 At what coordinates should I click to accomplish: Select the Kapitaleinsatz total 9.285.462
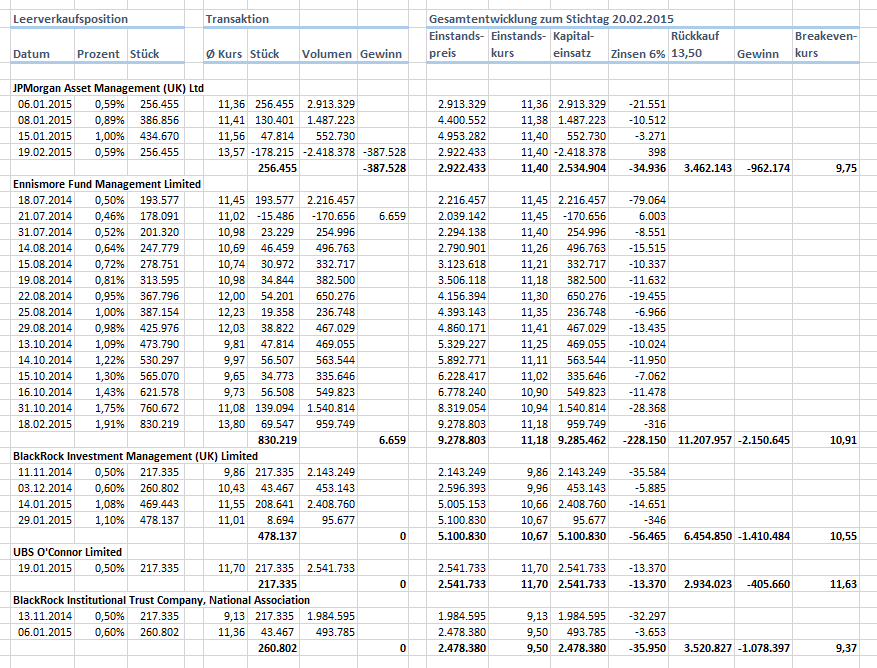[x=582, y=440]
